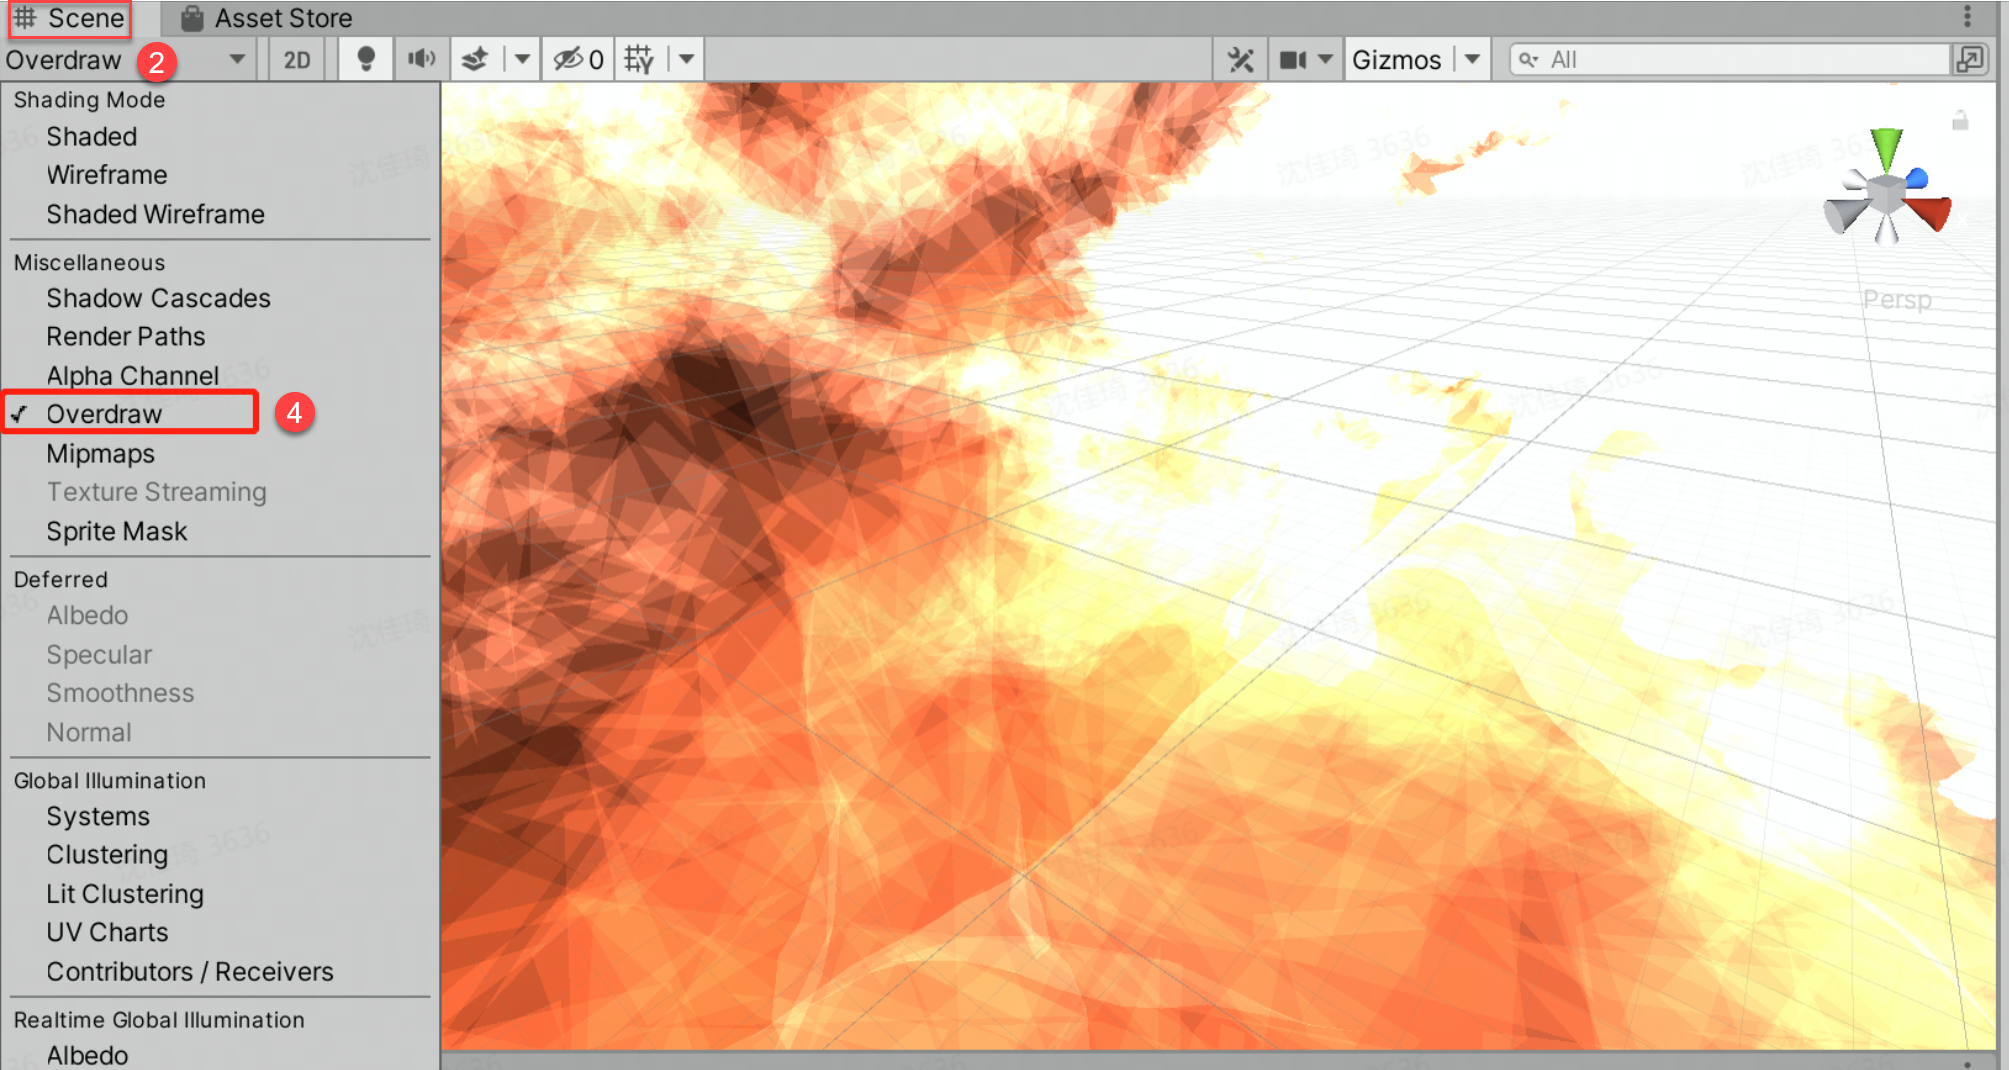Open component editor tools icon
This screenshot has height=1070, width=2009.
click(1240, 60)
